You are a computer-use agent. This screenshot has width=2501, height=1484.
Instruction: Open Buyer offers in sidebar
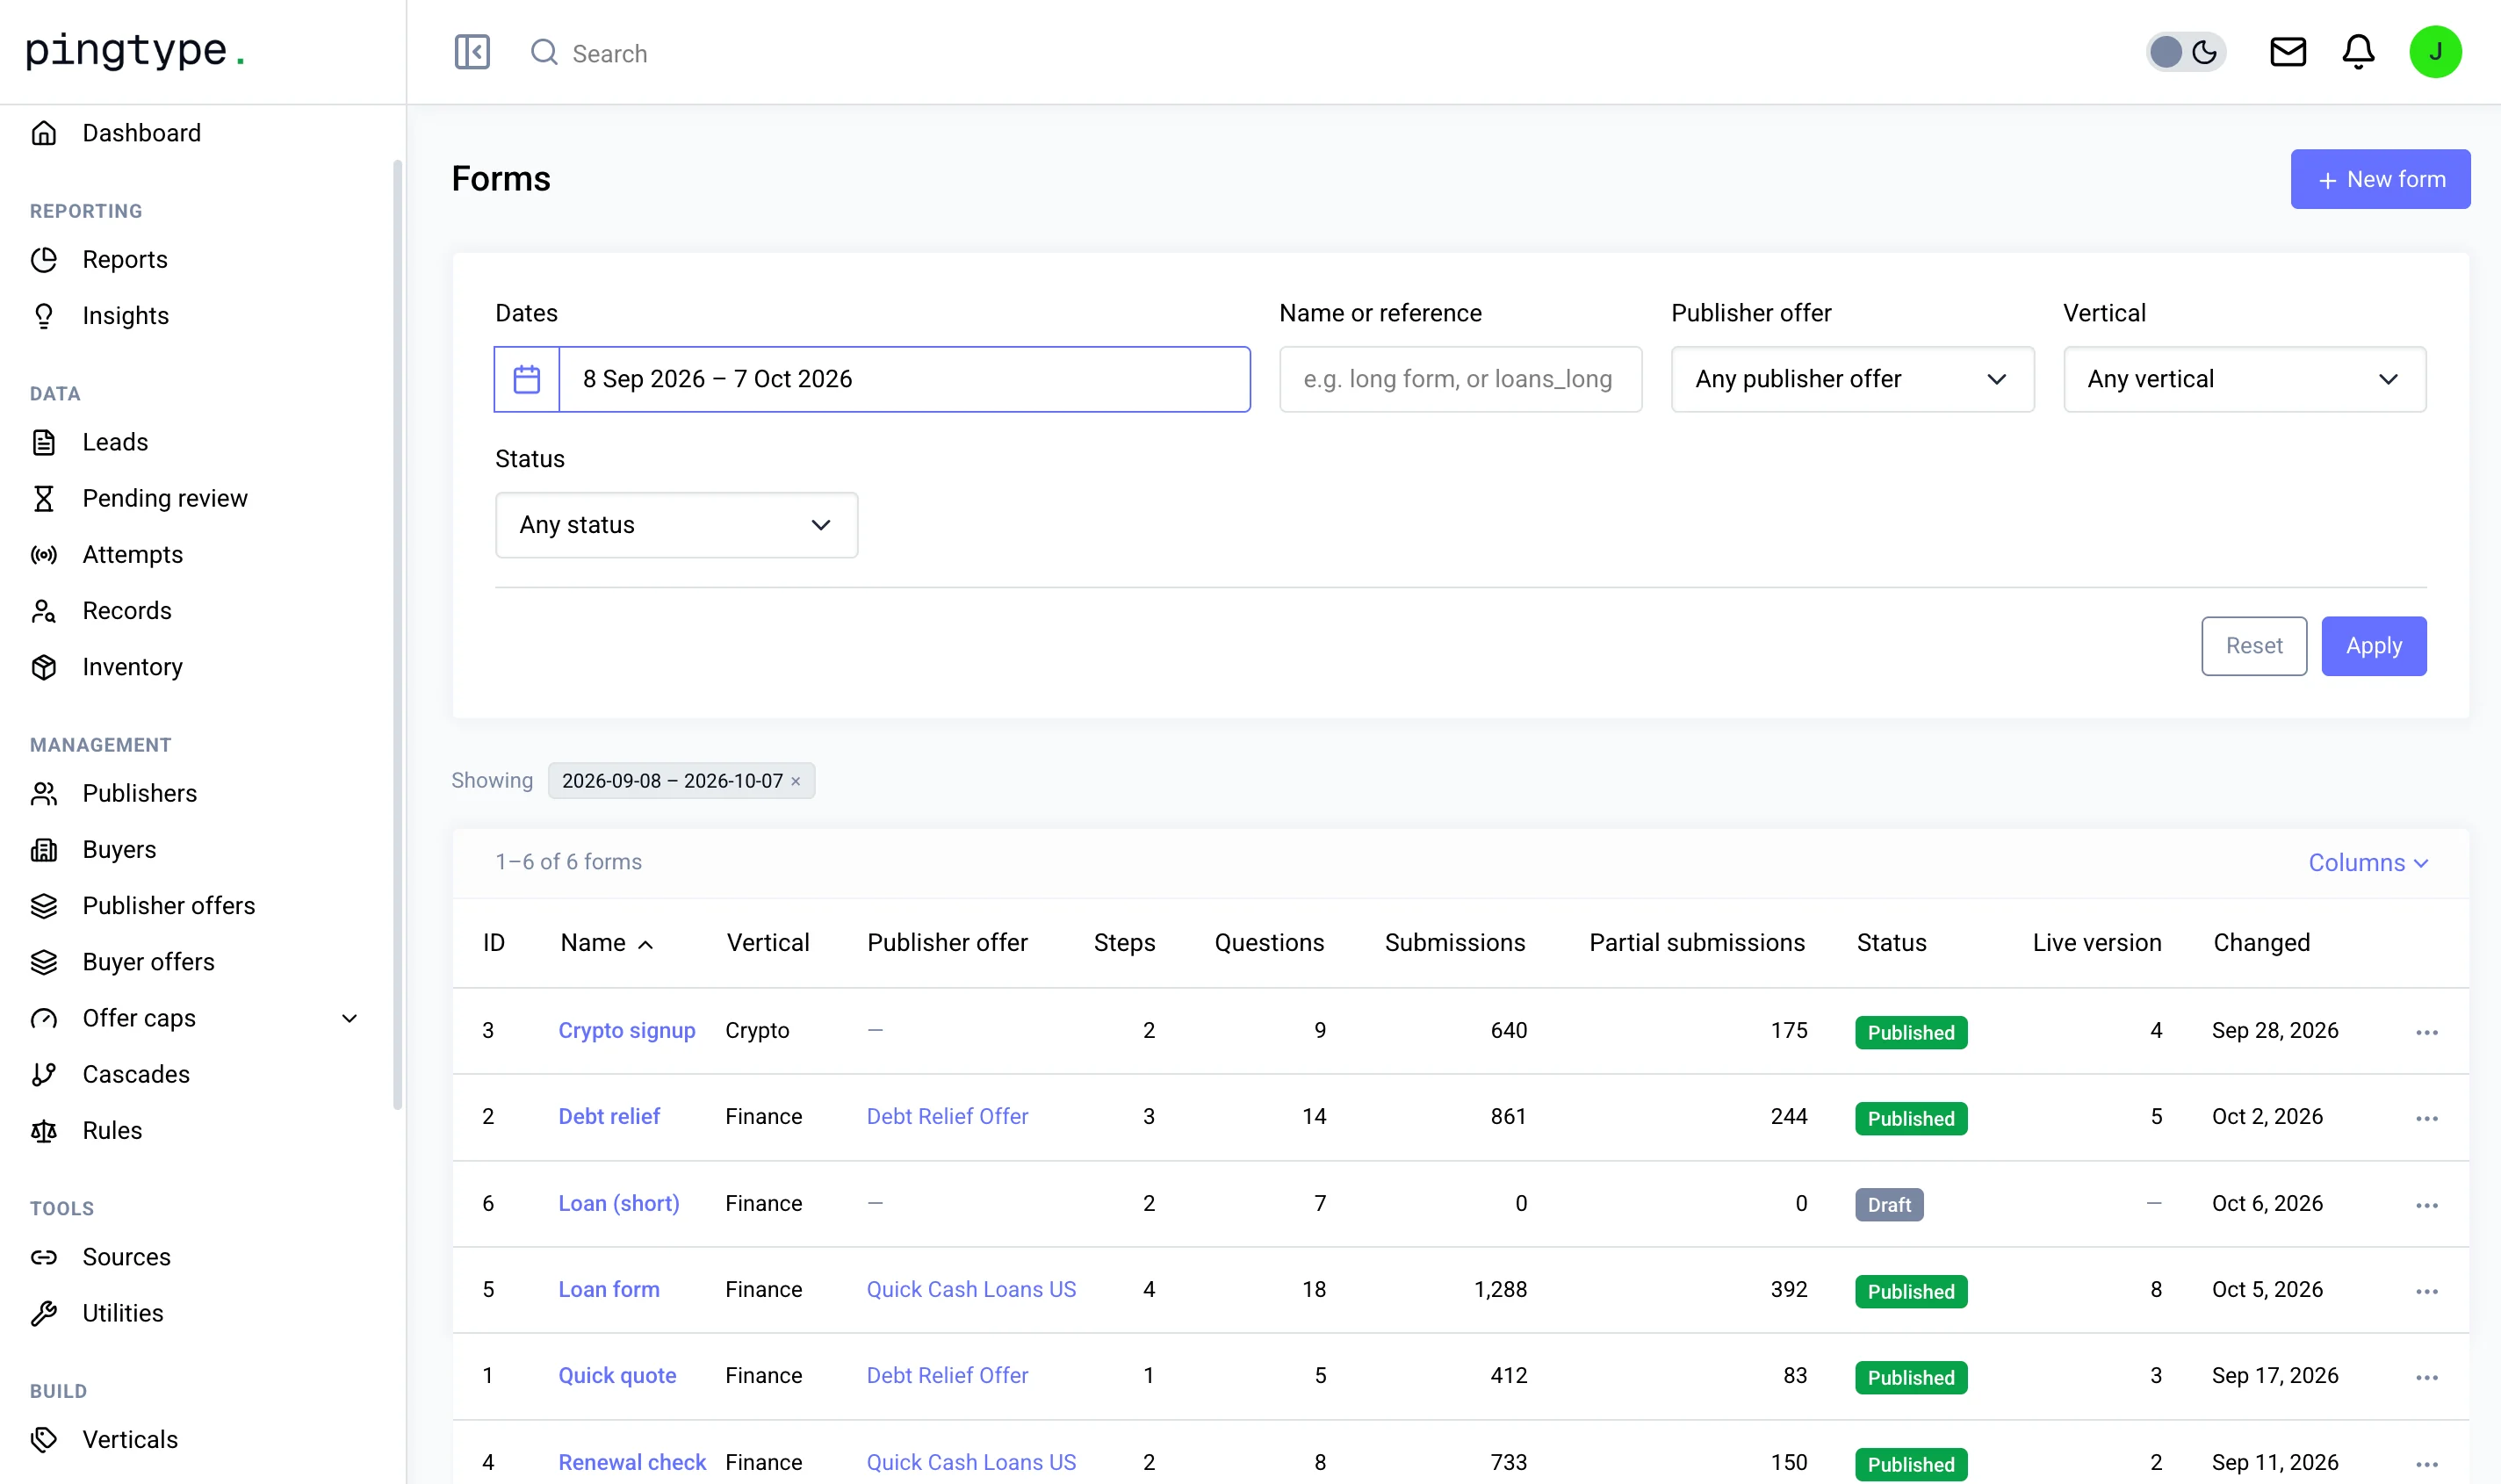[148, 962]
